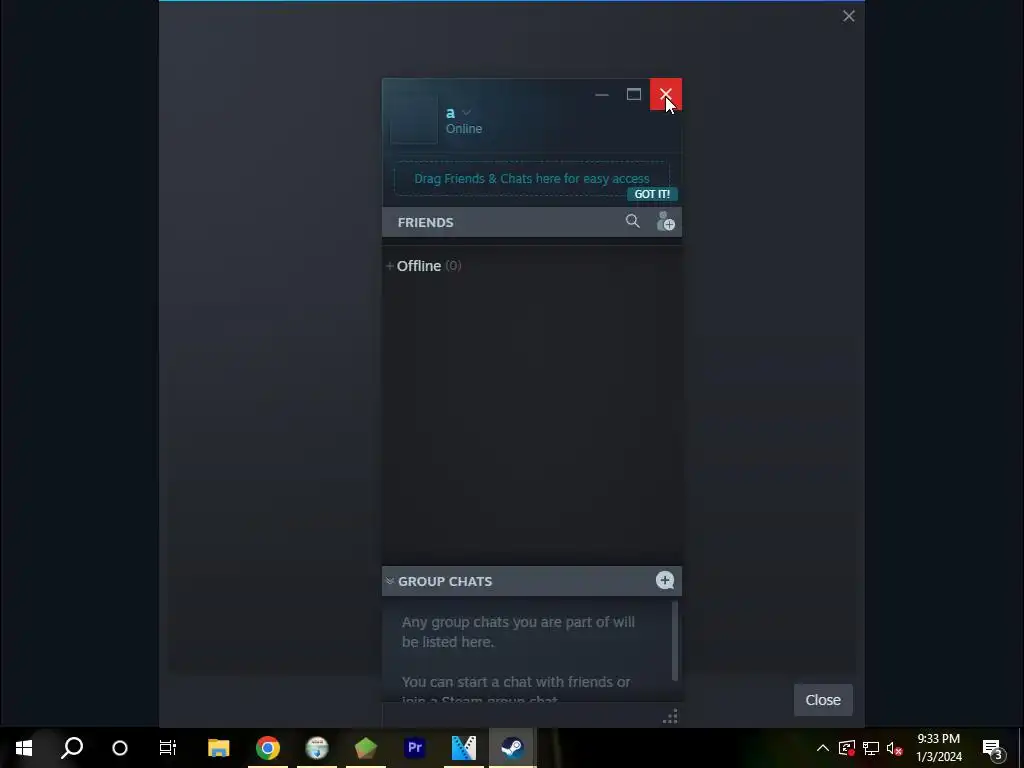Close the overlay with the top-right X
The image size is (1024, 768).
pyautogui.click(x=848, y=16)
